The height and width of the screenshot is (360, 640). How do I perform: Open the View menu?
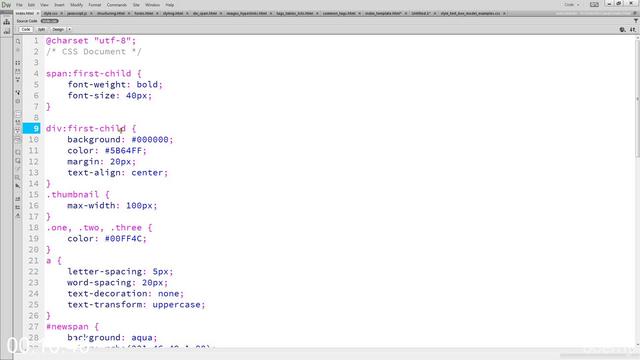pos(44,5)
